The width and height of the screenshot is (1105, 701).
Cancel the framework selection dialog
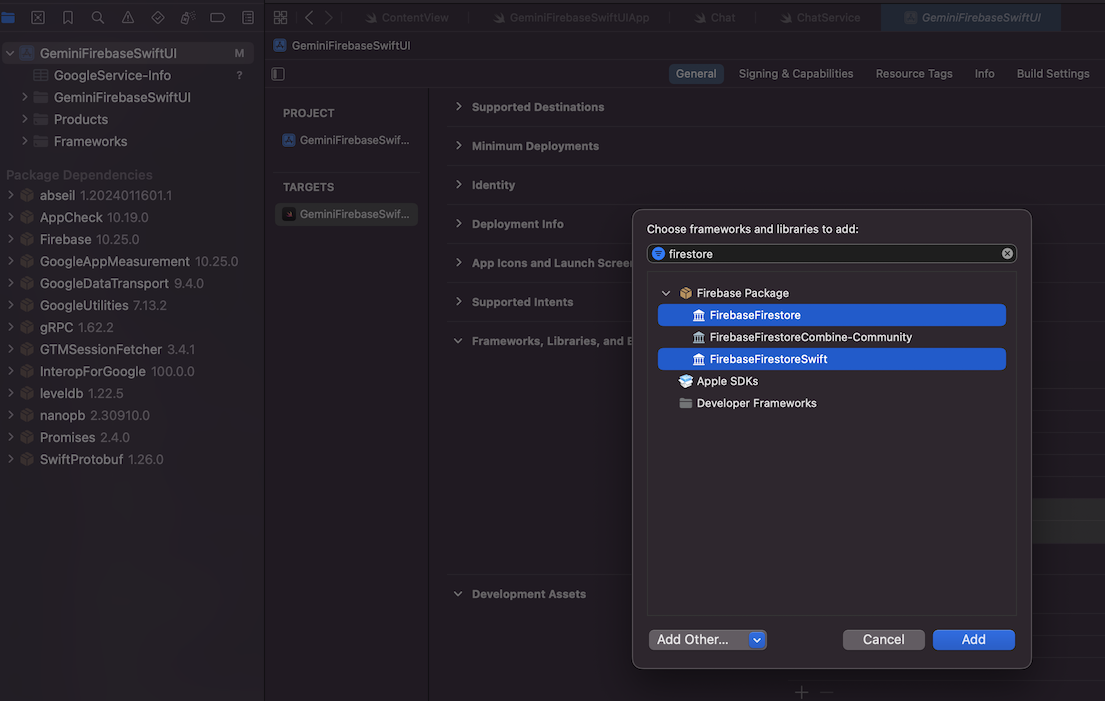(883, 640)
